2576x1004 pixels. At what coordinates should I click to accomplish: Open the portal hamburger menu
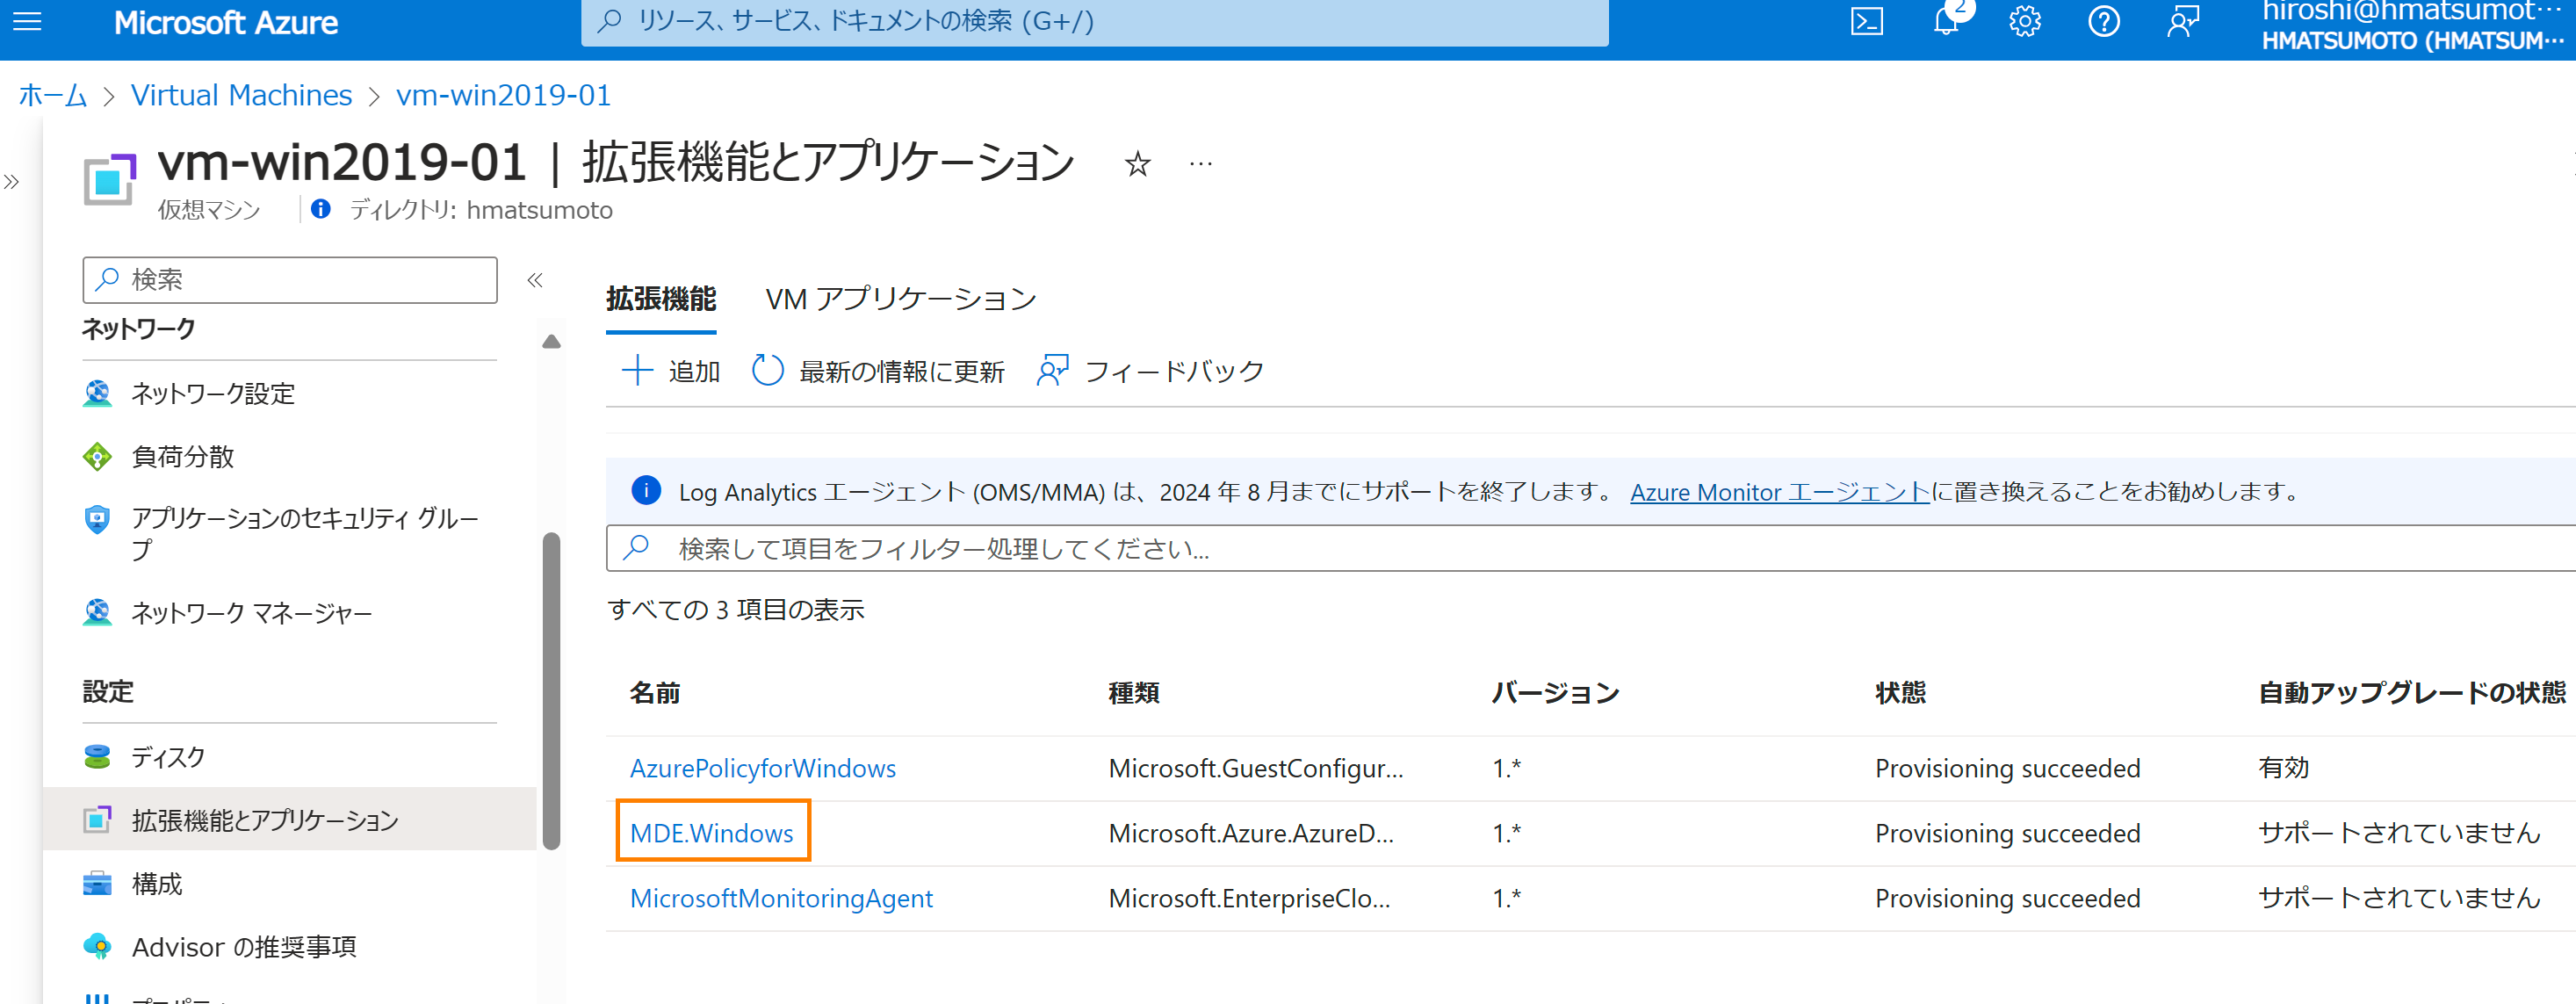point(27,22)
